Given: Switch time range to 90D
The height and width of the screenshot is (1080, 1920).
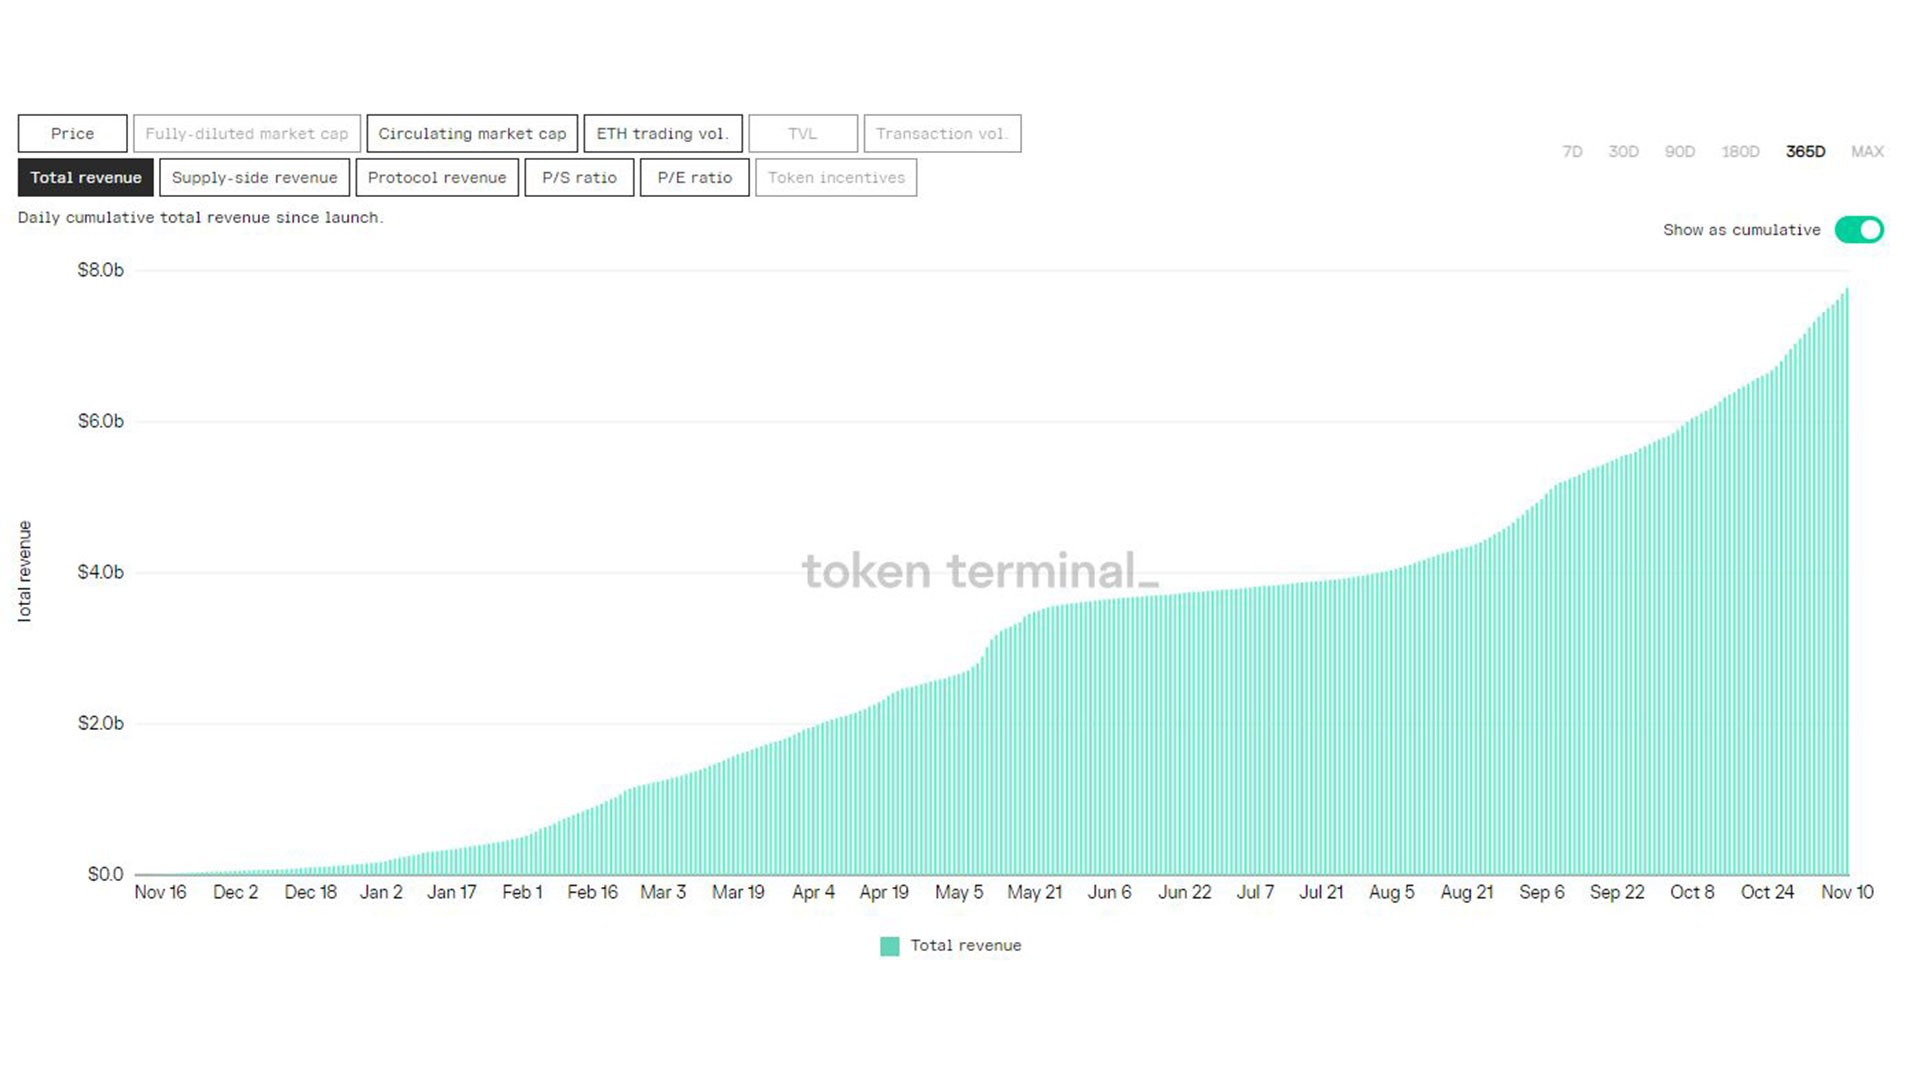Looking at the screenshot, I should 1679,152.
